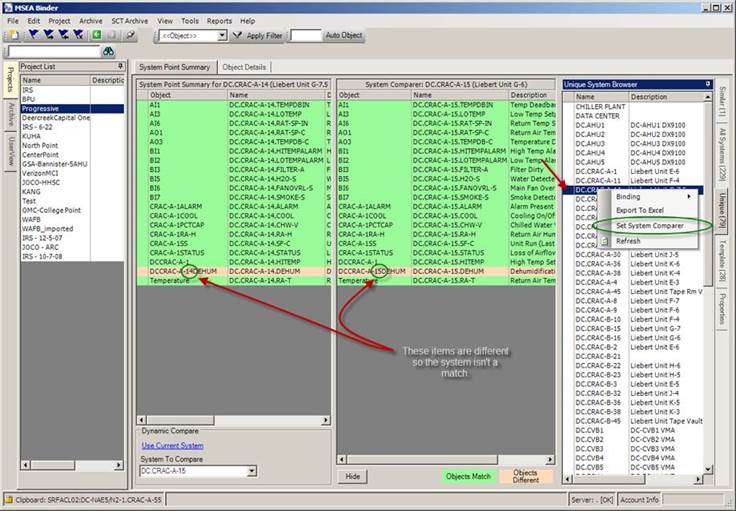Open the Object filter dropdown
Screen dimensions: 736x511
pyautogui.click(x=222, y=36)
